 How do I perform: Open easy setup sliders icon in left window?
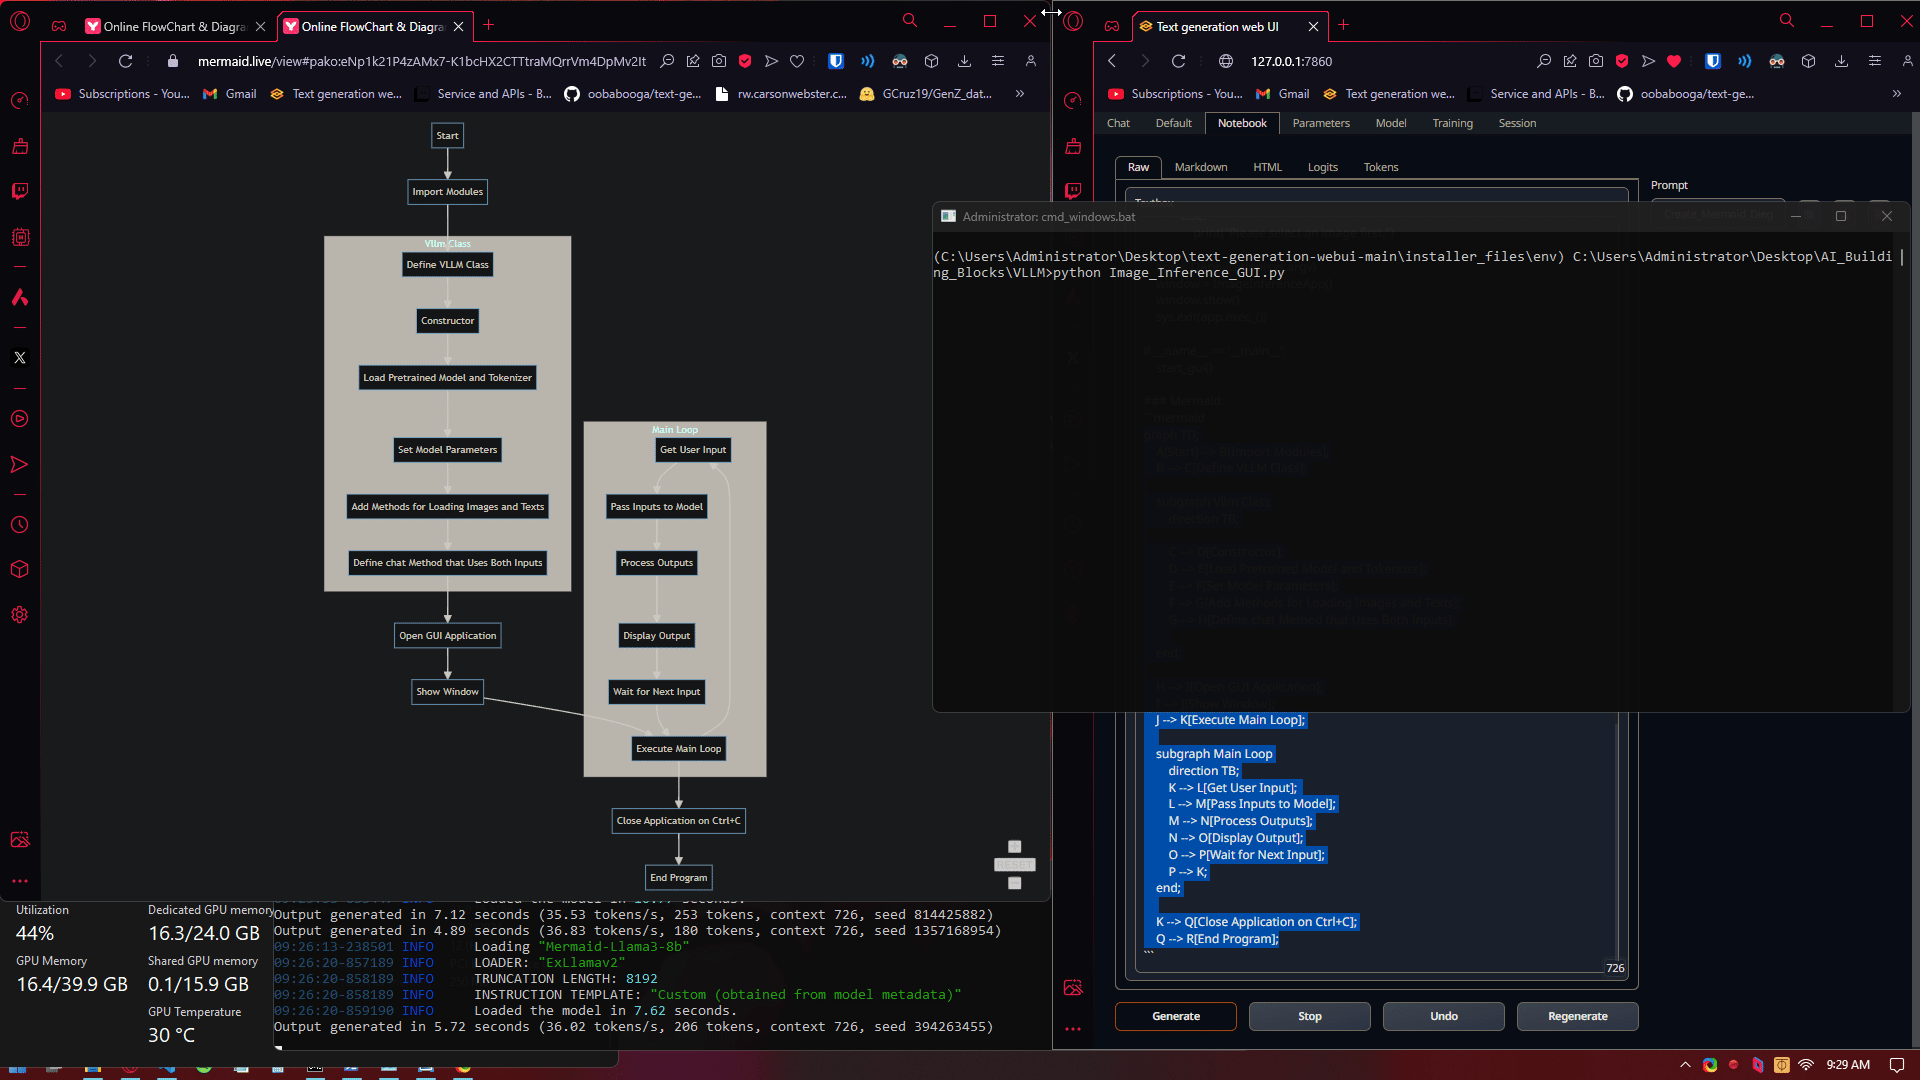[998, 61]
